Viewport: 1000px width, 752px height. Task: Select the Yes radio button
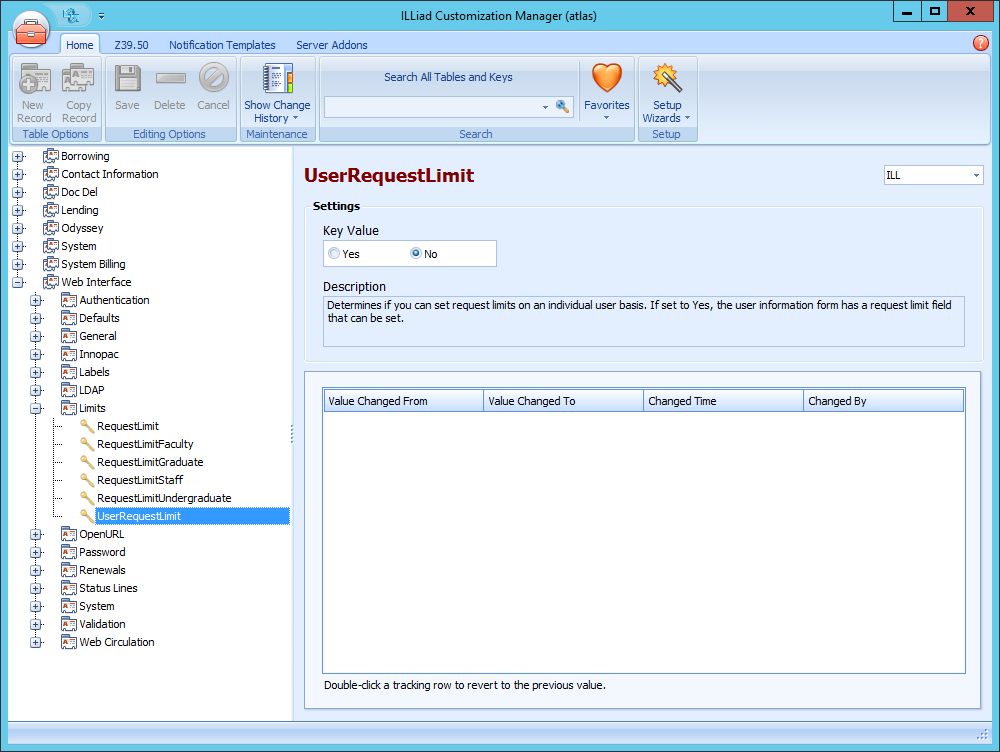tap(334, 254)
